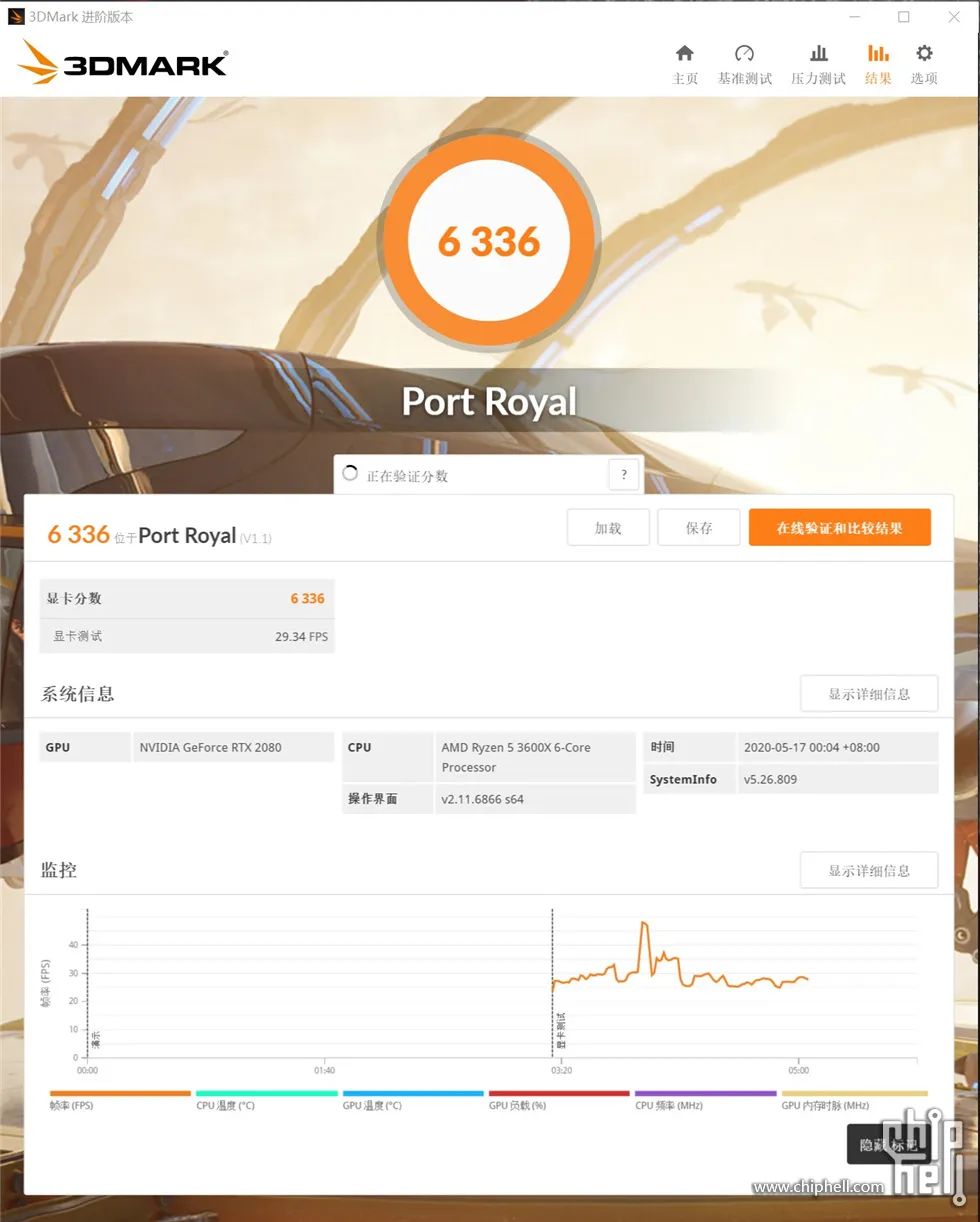
Task: Click the 监控 section heading
Action: (59, 870)
